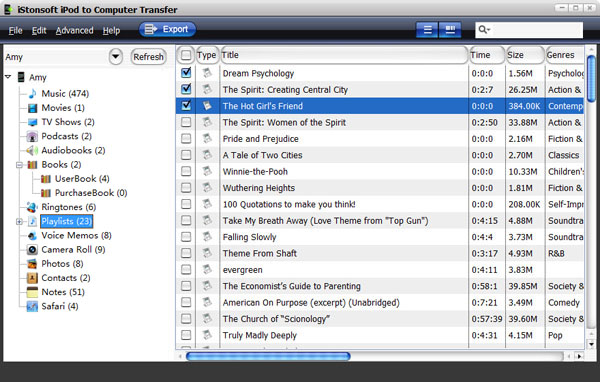Check the Theme From Shaft checkbox

click(186, 253)
